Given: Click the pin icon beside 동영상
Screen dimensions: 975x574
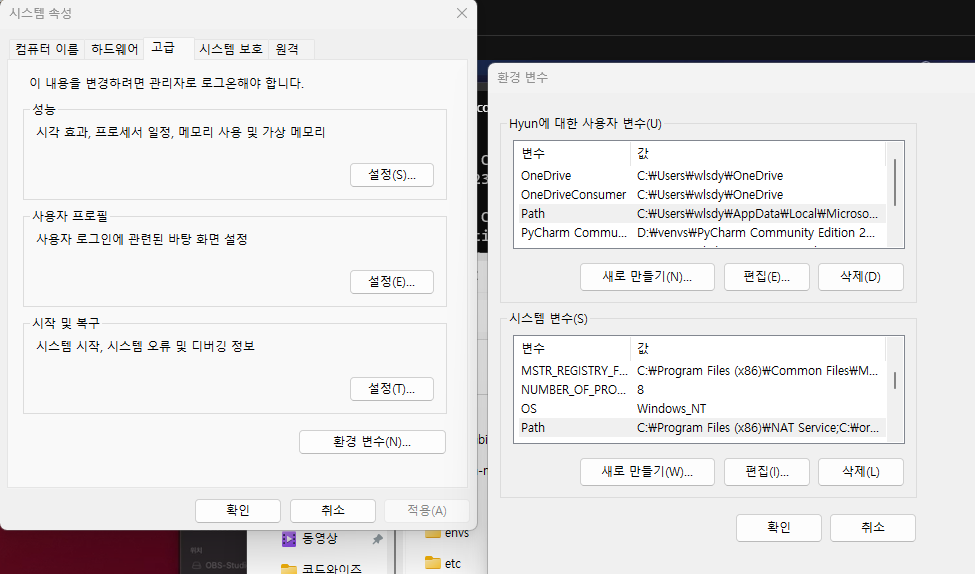Looking at the screenshot, I should pos(377,539).
